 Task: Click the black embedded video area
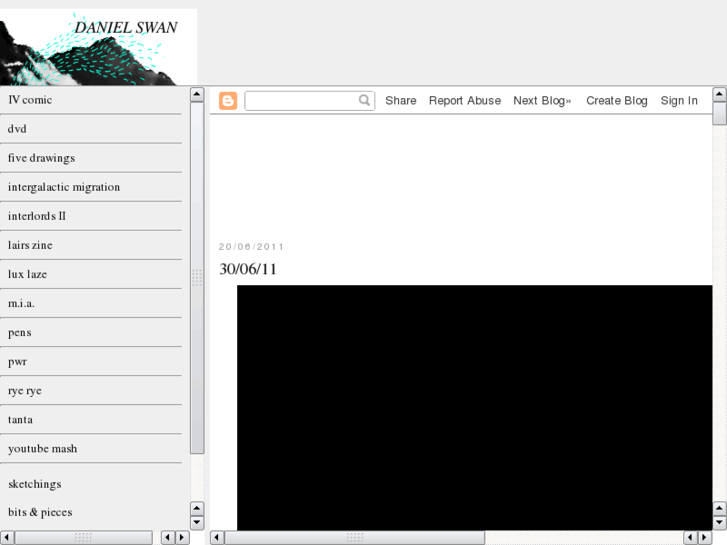(474, 407)
